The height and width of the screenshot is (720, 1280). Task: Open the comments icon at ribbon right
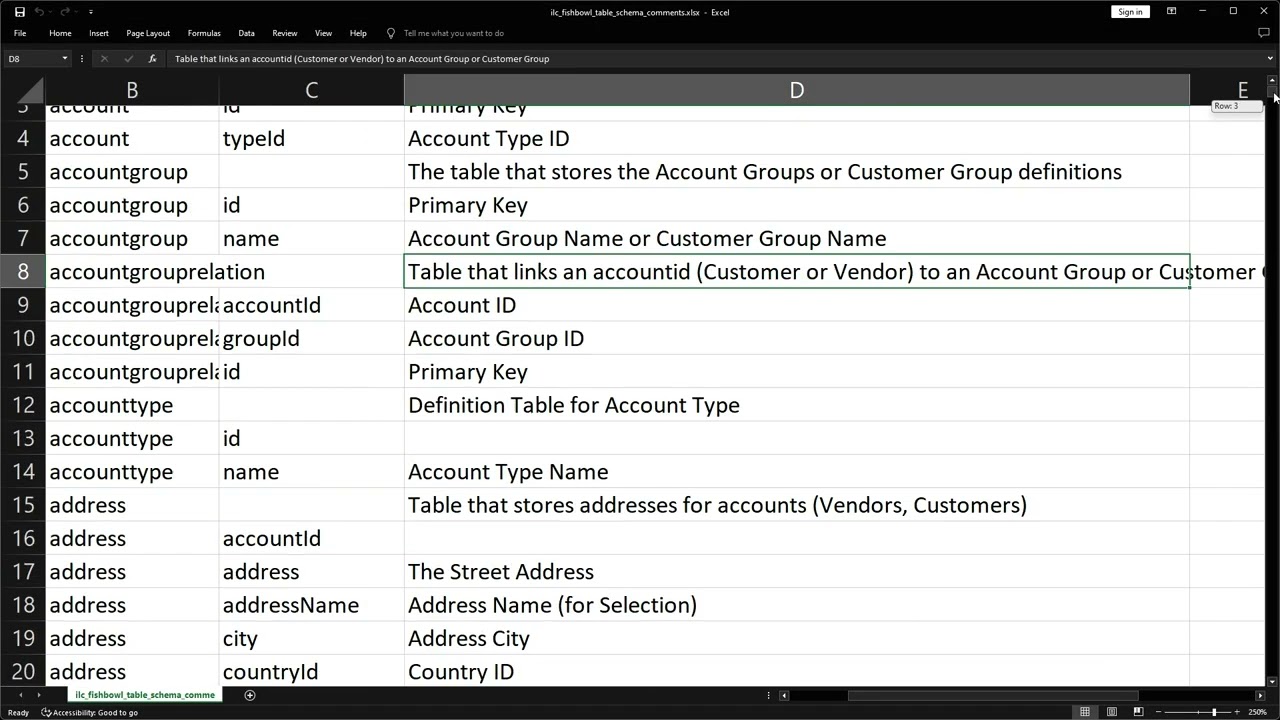pos(1263,33)
